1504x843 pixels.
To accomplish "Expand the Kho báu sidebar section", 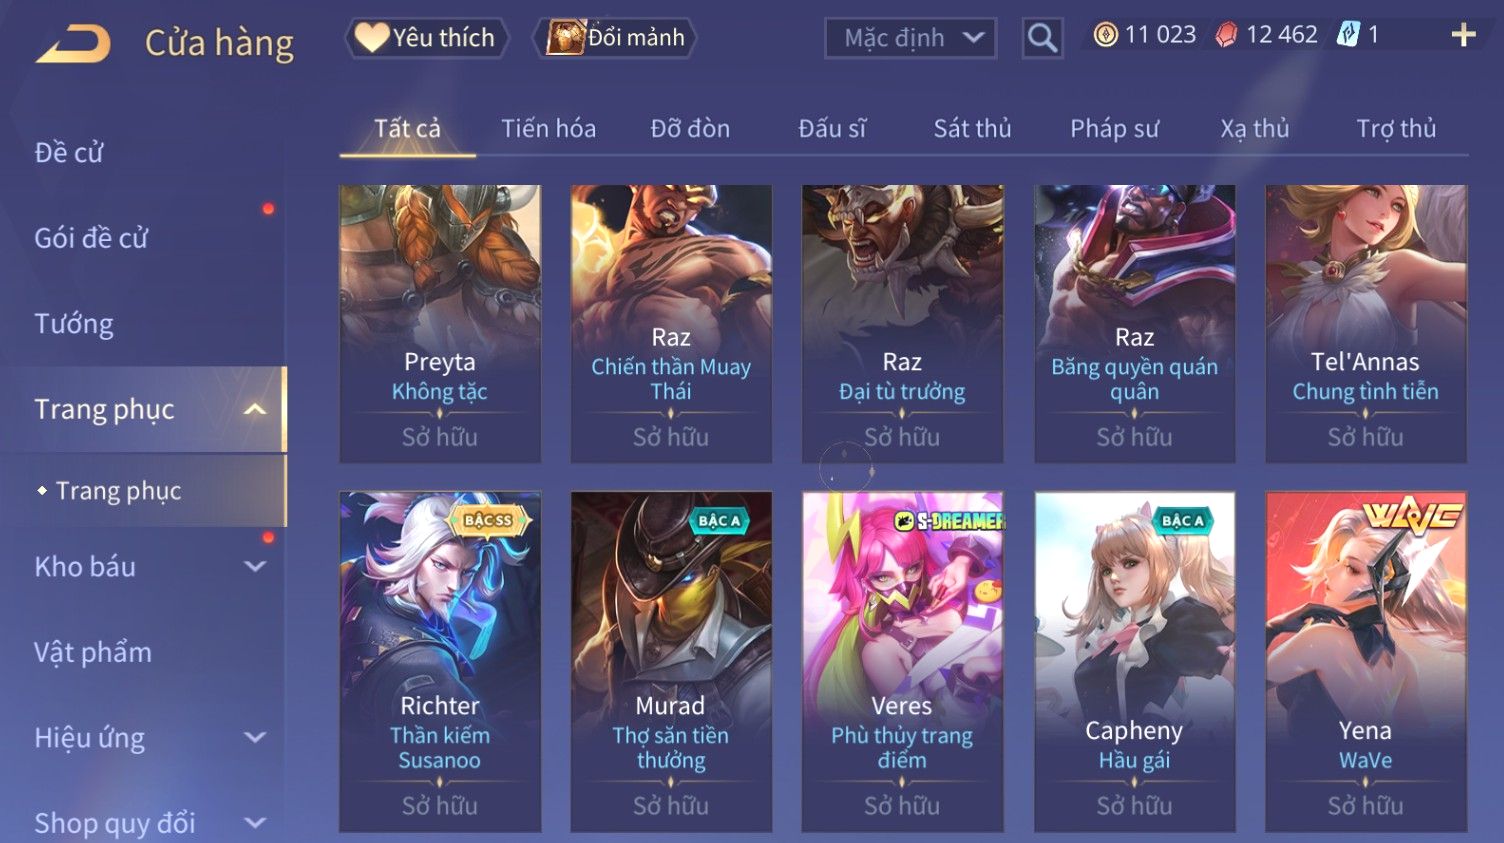I will click(x=255, y=566).
